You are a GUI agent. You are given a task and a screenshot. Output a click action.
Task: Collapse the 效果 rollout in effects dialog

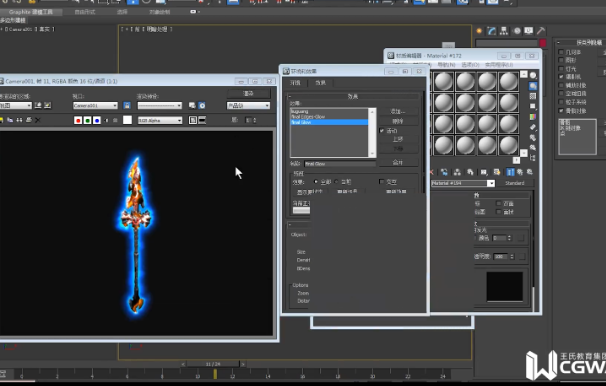353,96
